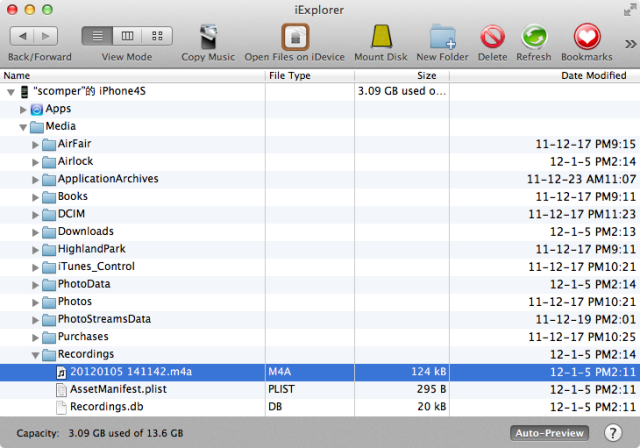The height and width of the screenshot is (448, 640).
Task: Open Files on iDevice toolbar icon
Action: pos(295,37)
